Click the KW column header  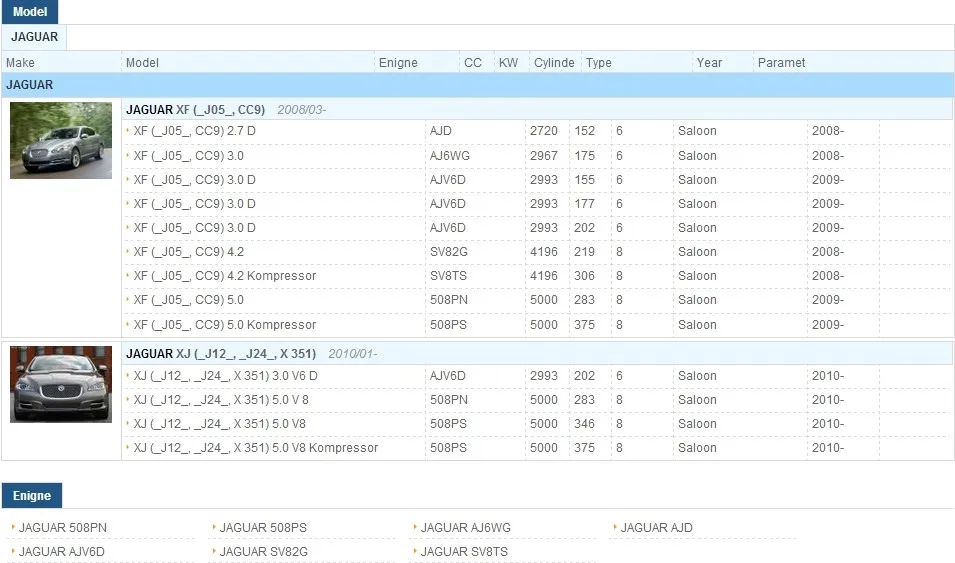coord(508,63)
